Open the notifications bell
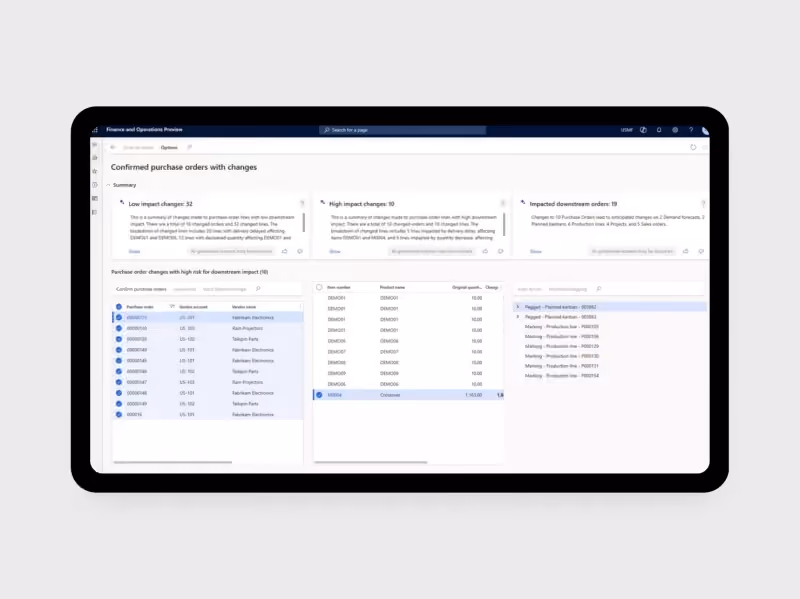The height and width of the screenshot is (599, 800). click(x=659, y=130)
